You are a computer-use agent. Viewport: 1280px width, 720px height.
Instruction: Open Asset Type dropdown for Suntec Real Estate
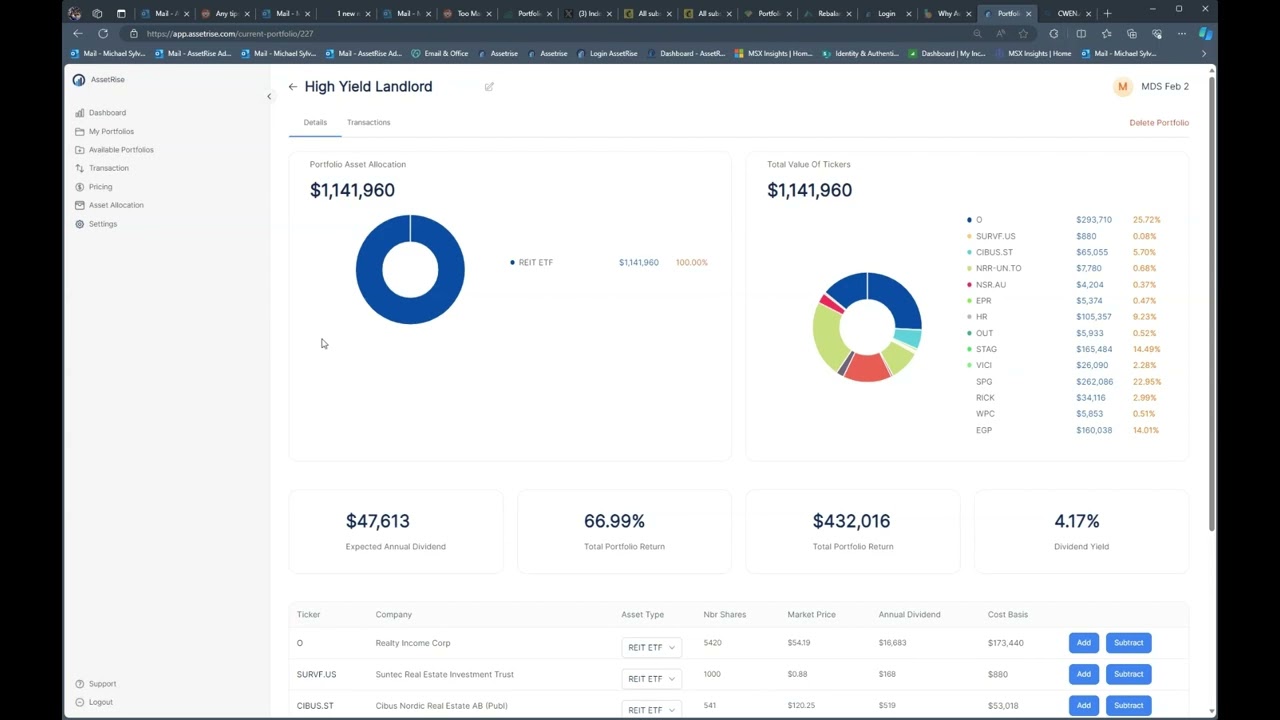[x=651, y=678]
